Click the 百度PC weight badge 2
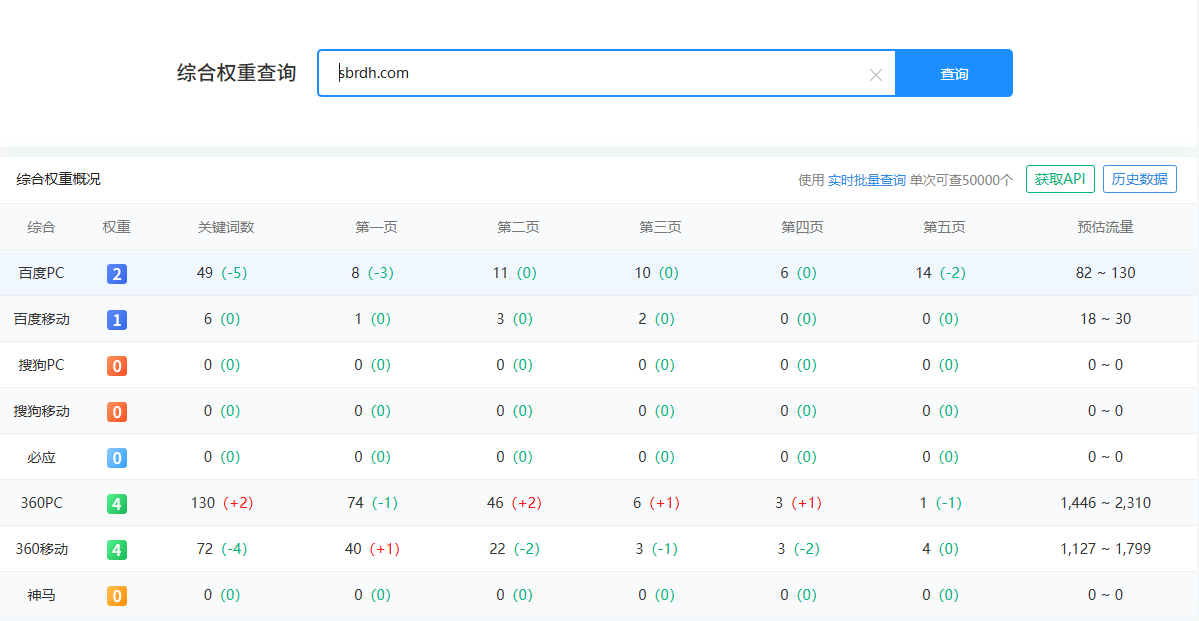Image resolution: width=1199 pixels, height=621 pixels. pos(117,274)
